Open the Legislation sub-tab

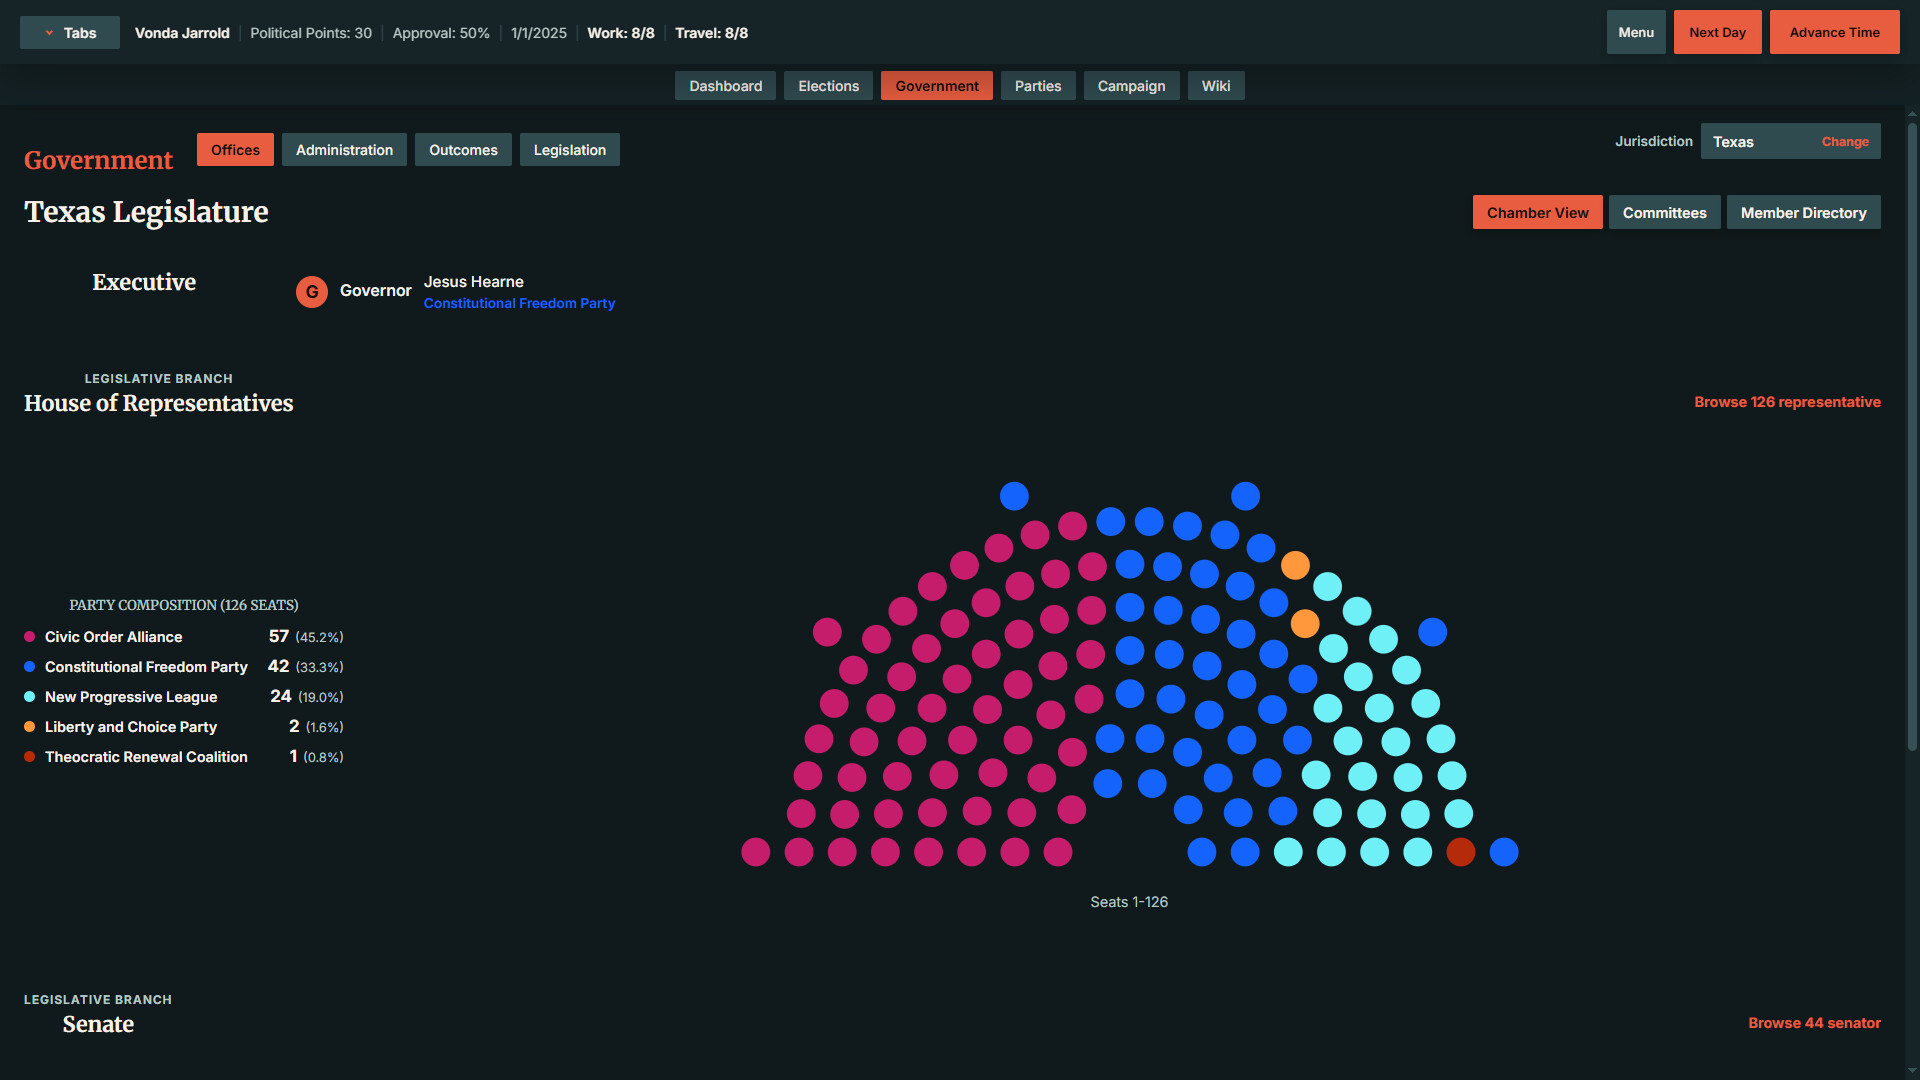(x=569, y=150)
